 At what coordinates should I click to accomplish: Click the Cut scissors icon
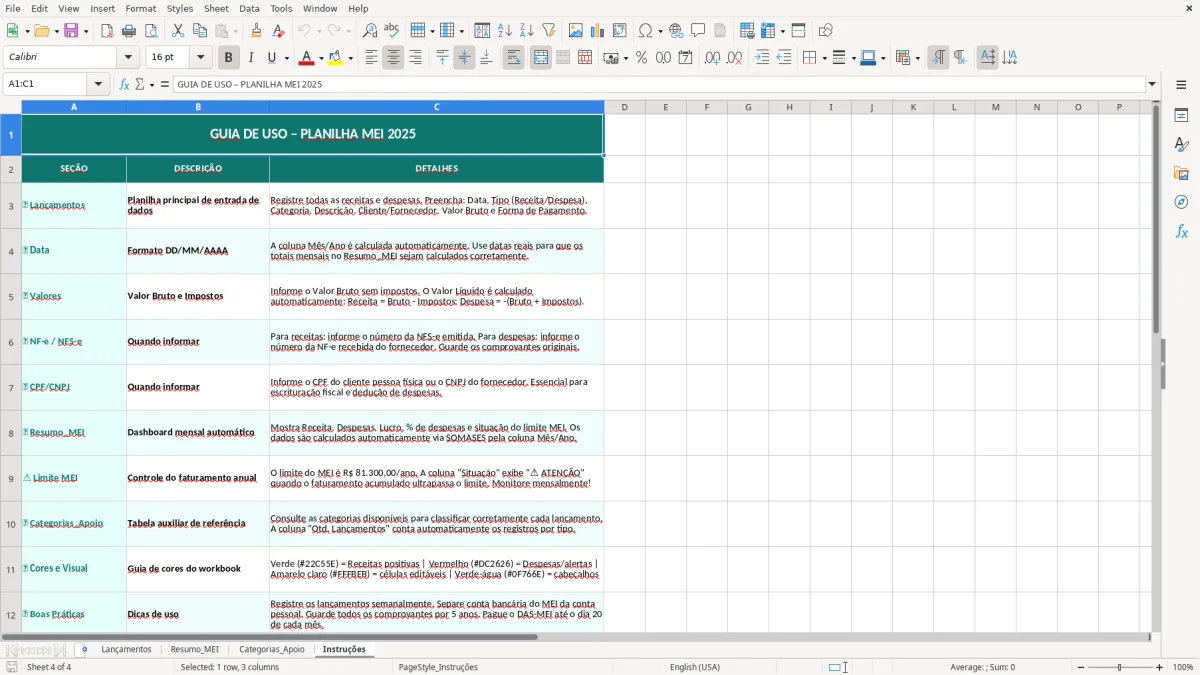178,31
